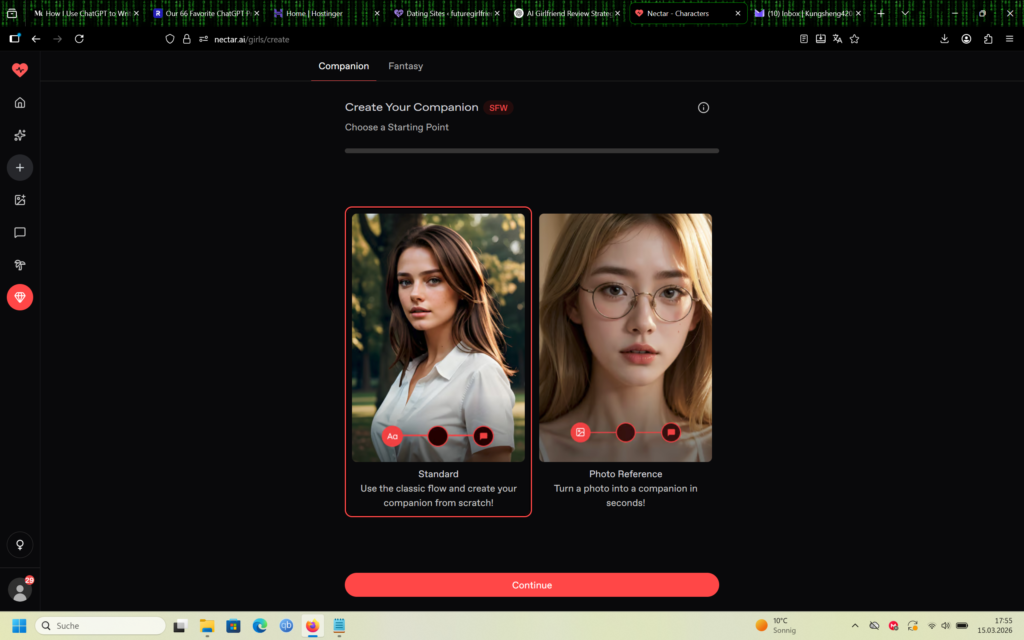Open the info icon beside Create Your Companion
This screenshot has width=1024, height=640.
coord(703,107)
